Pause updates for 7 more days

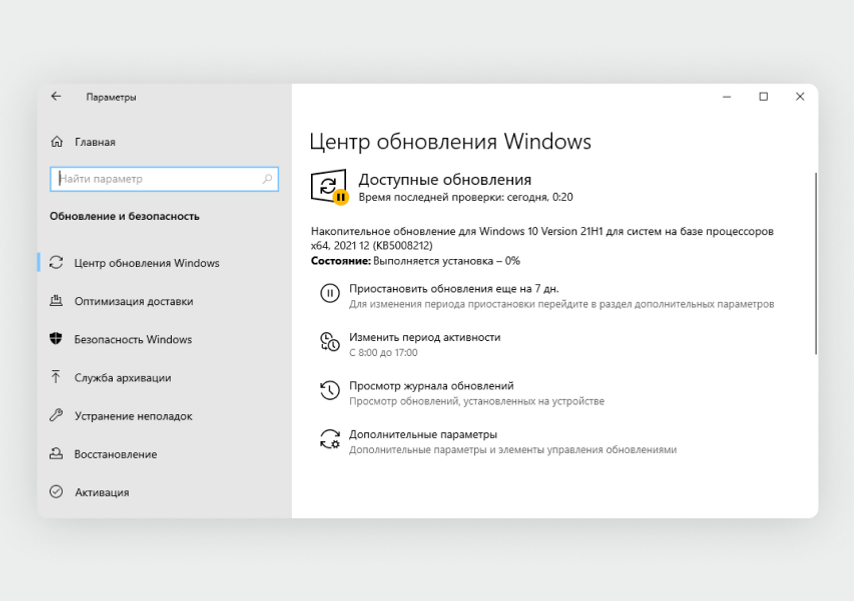tap(454, 288)
